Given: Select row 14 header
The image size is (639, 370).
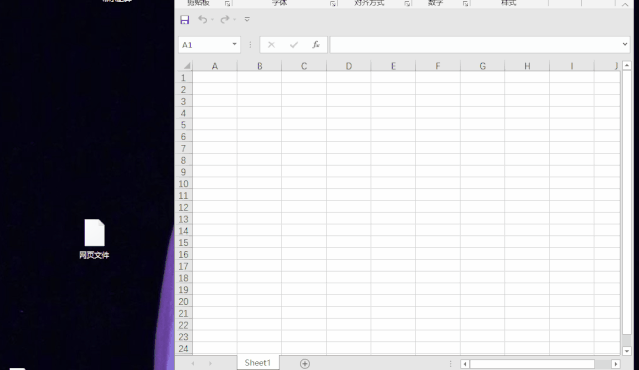Looking at the screenshot, I should pos(183,231).
